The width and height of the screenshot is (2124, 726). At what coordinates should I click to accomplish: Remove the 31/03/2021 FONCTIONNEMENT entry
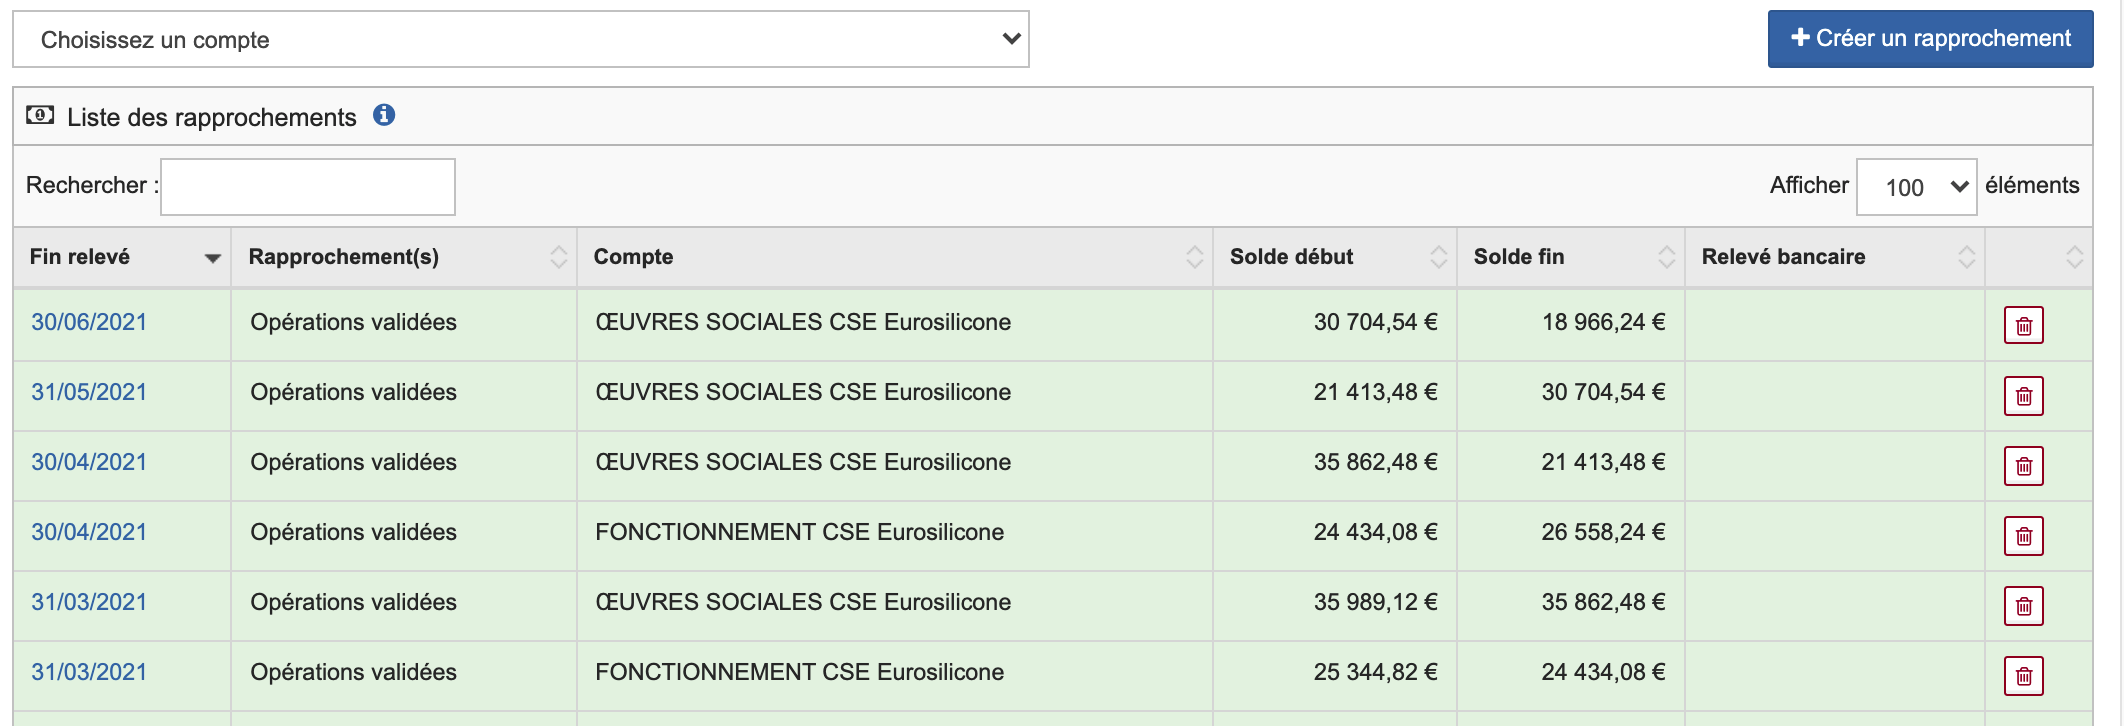click(2023, 676)
